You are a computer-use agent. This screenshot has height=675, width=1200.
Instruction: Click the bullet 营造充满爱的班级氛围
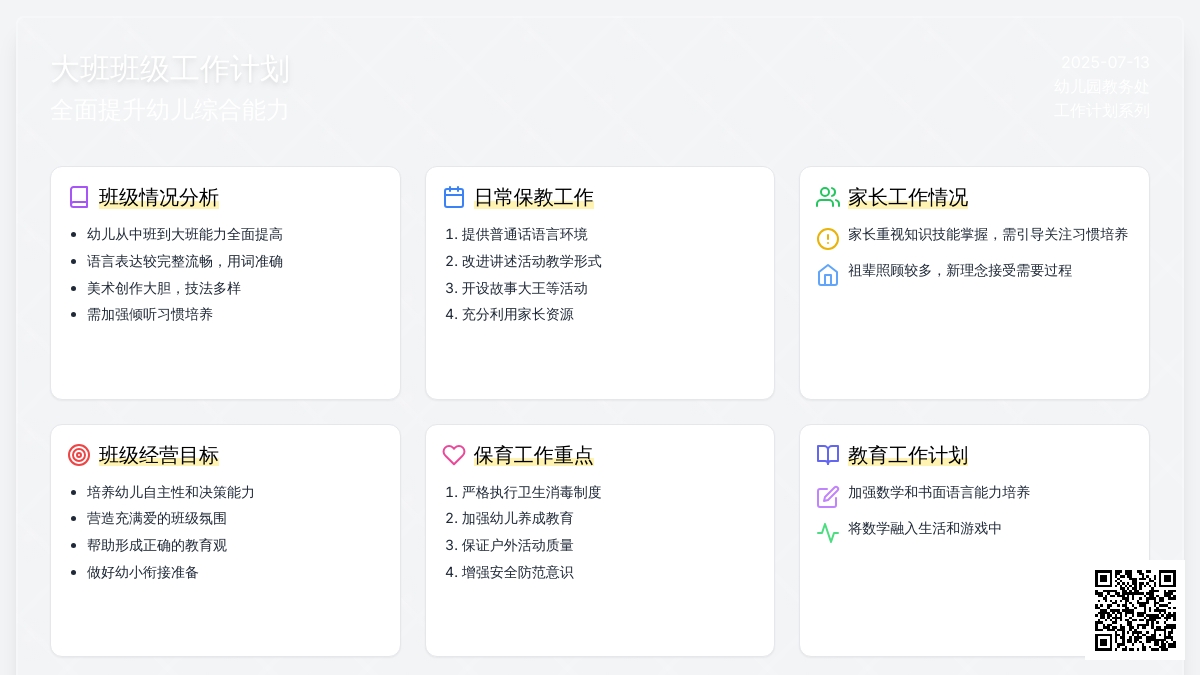click(x=157, y=518)
